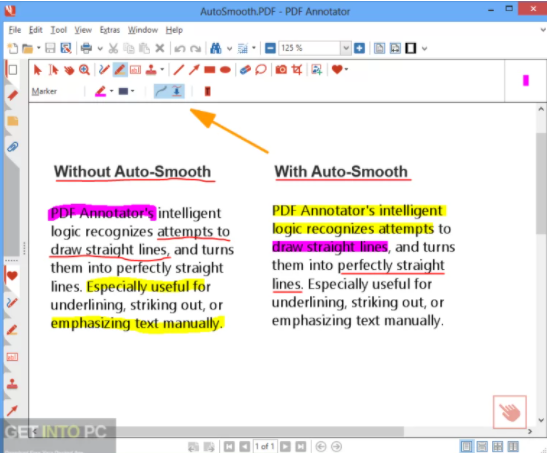The image size is (547, 453).
Task: Expand the marker color dropdown arrow
Action: pos(112,91)
